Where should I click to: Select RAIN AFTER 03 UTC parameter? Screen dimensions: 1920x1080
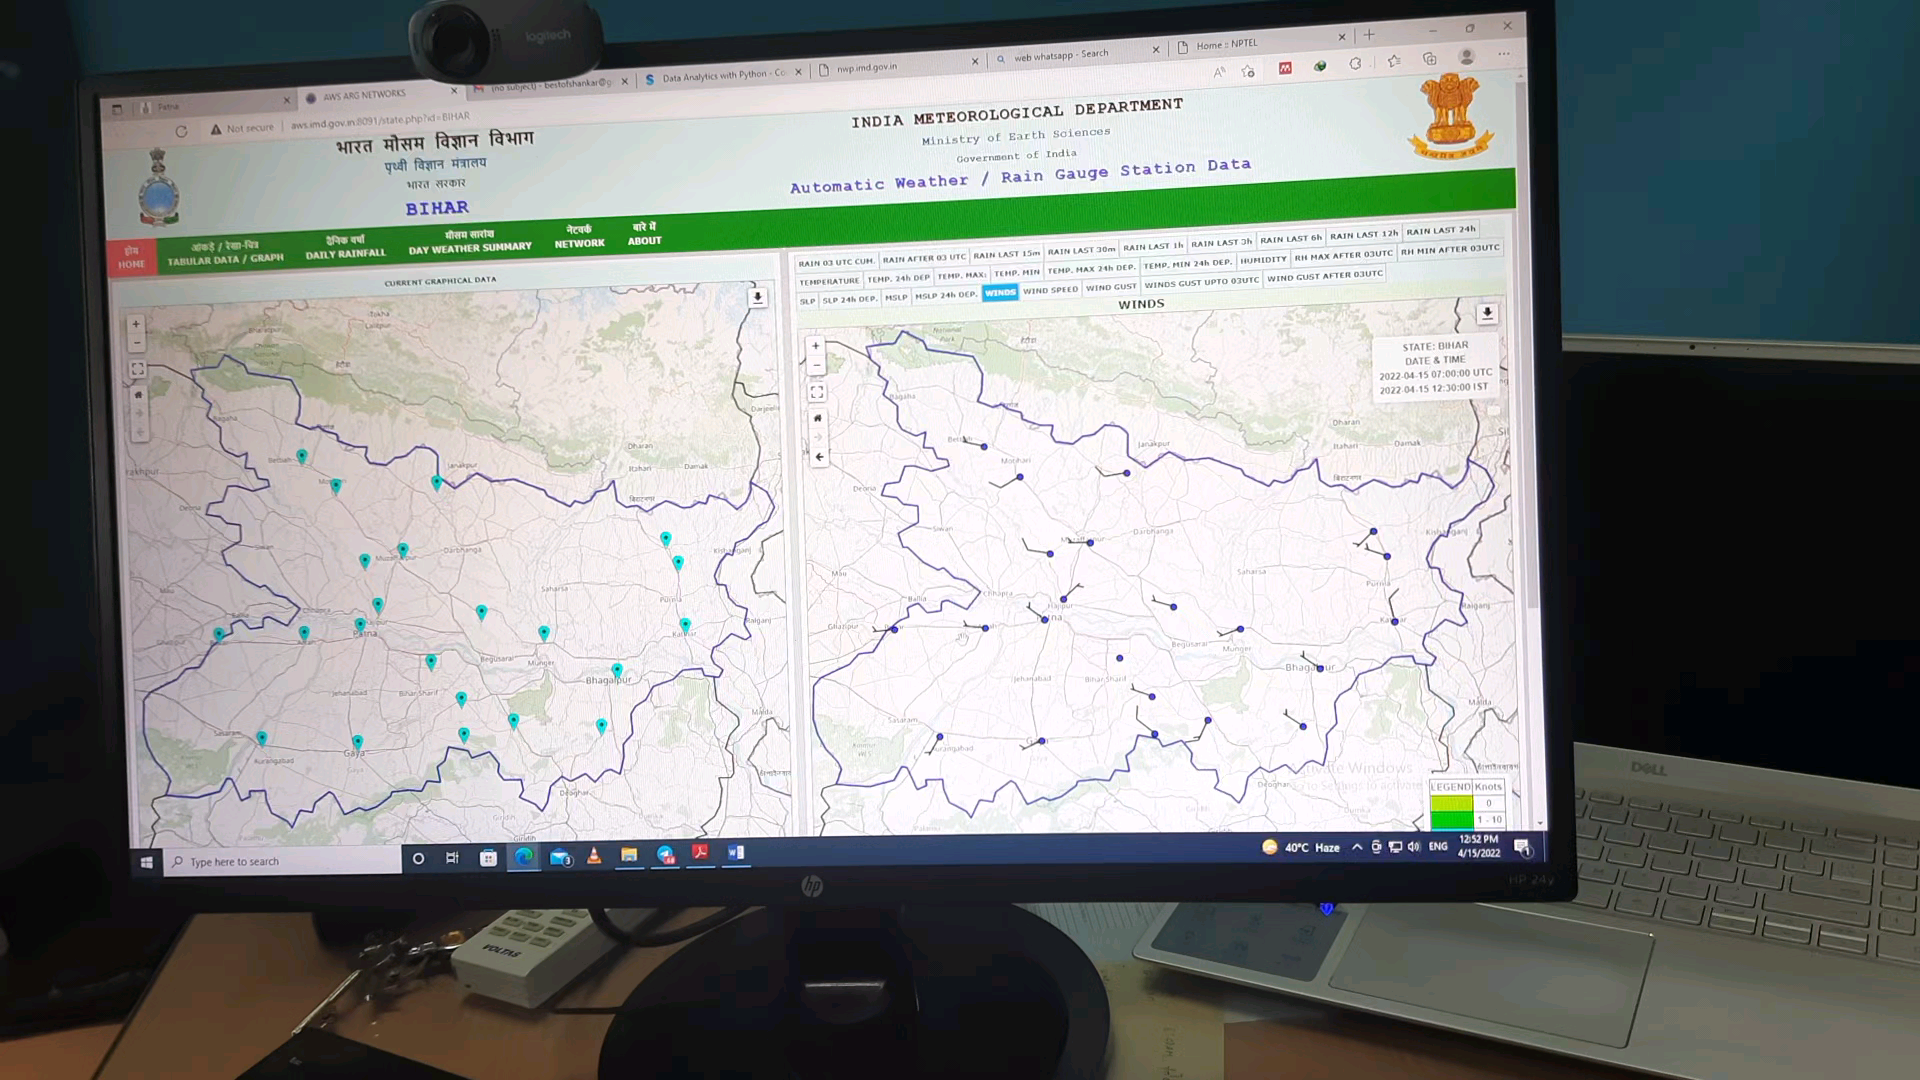(x=924, y=258)
